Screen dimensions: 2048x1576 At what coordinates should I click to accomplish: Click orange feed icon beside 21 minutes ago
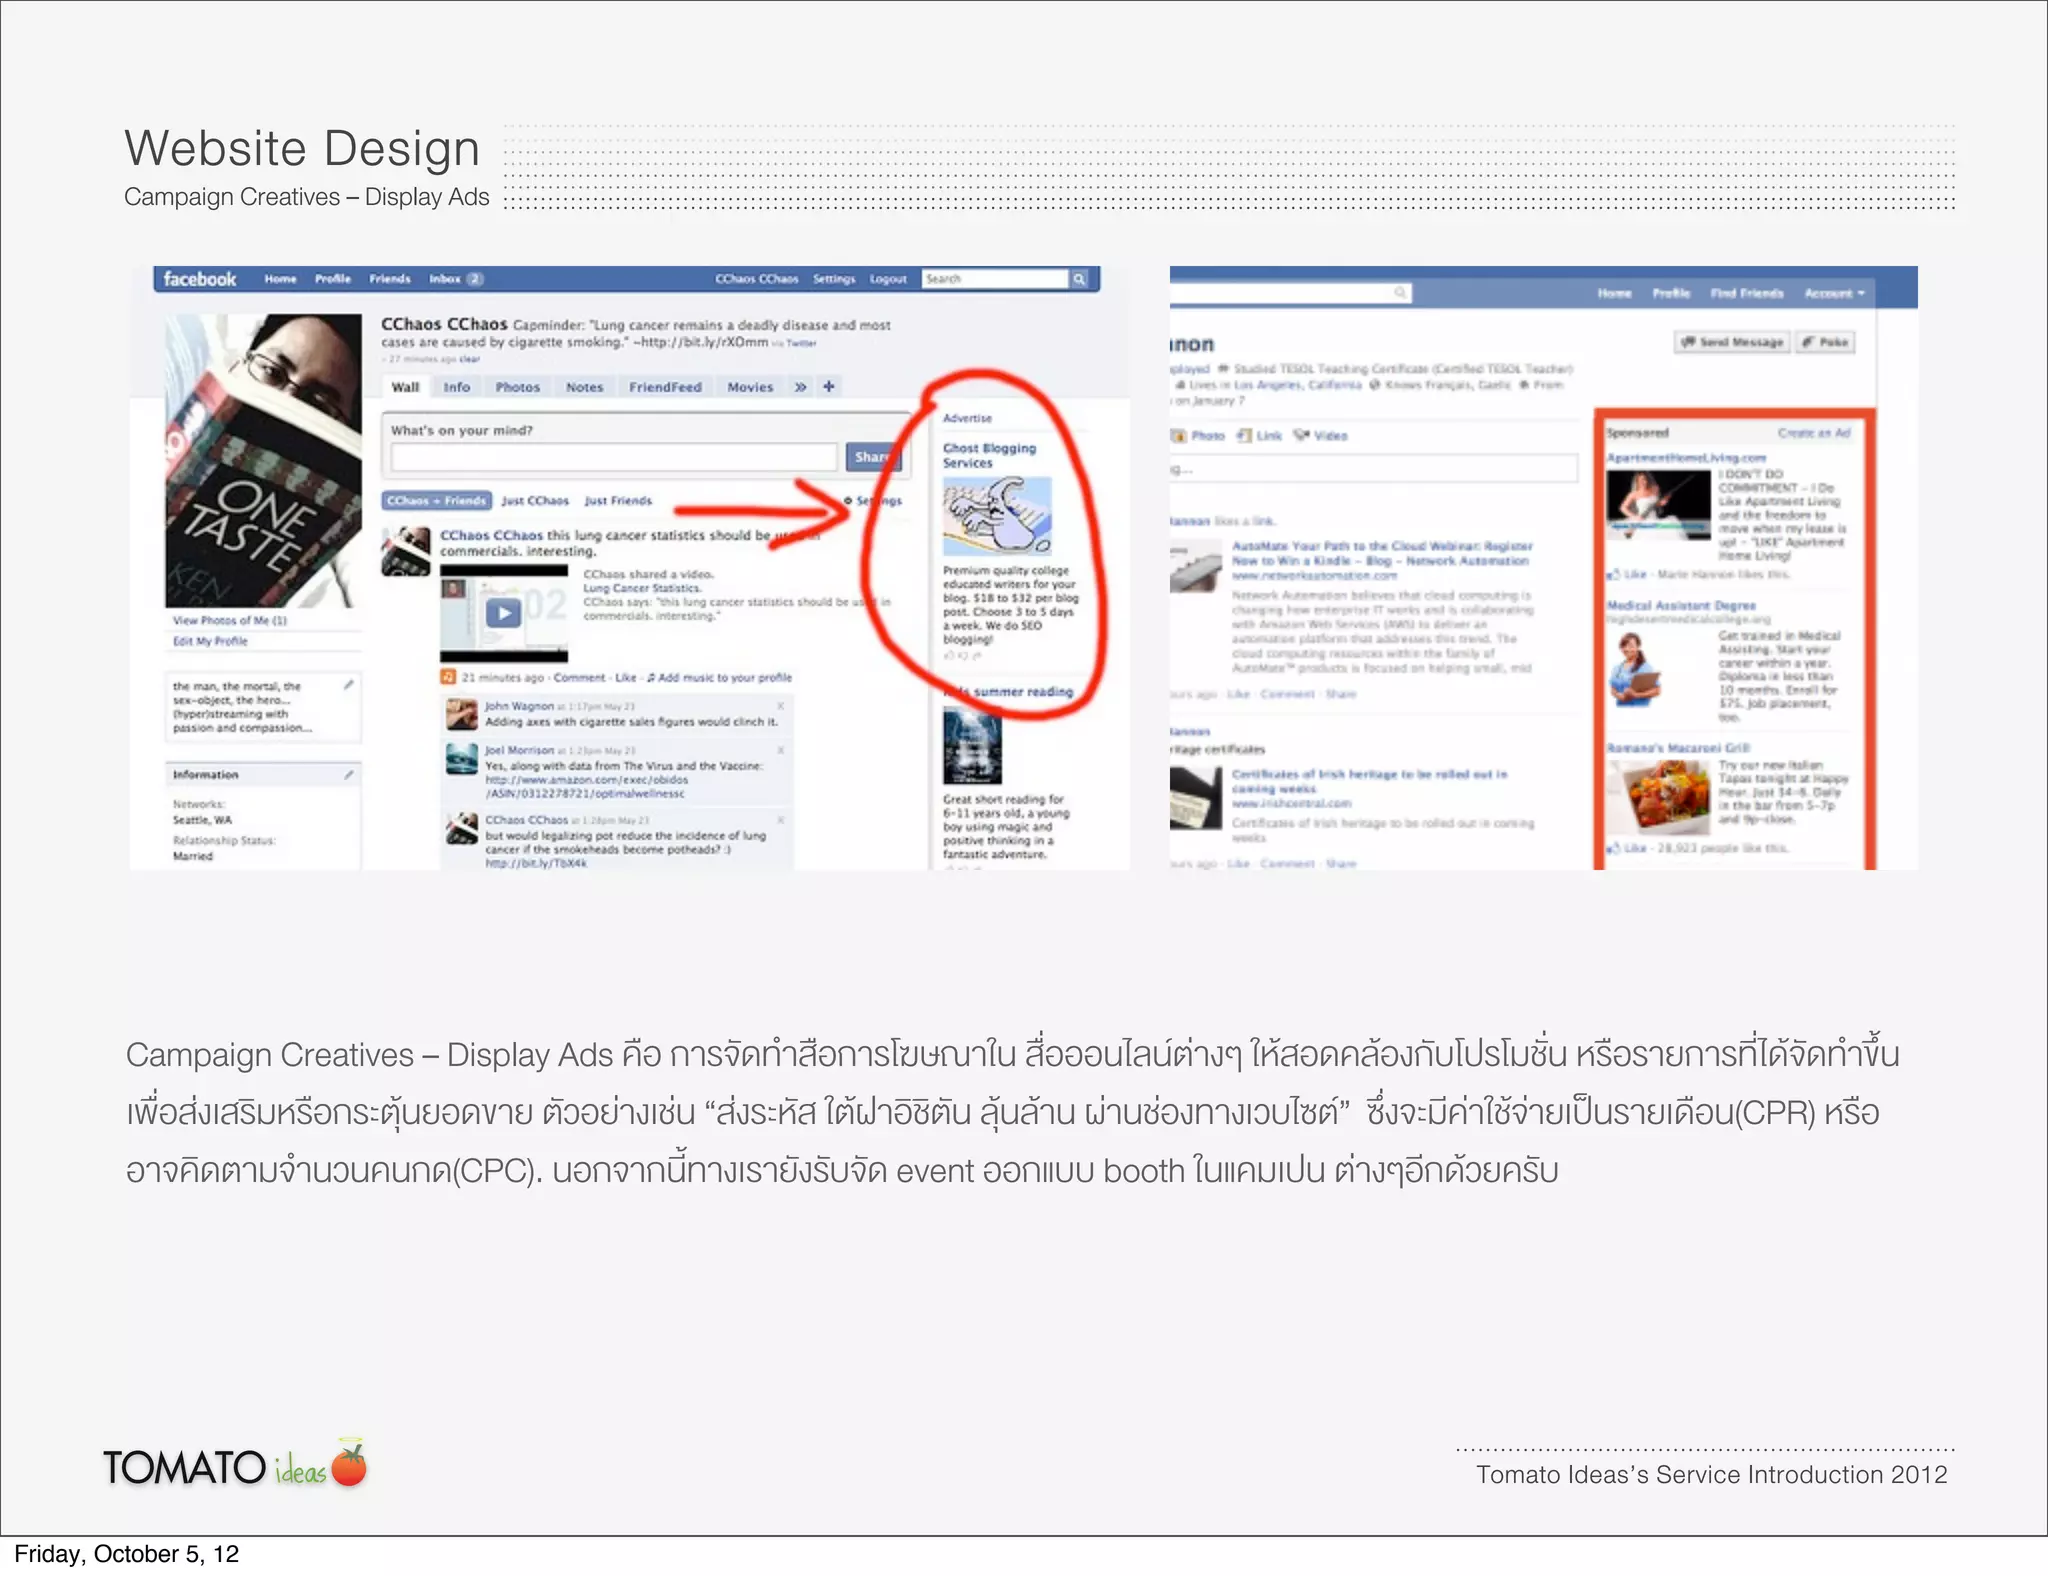pos(449,677)
